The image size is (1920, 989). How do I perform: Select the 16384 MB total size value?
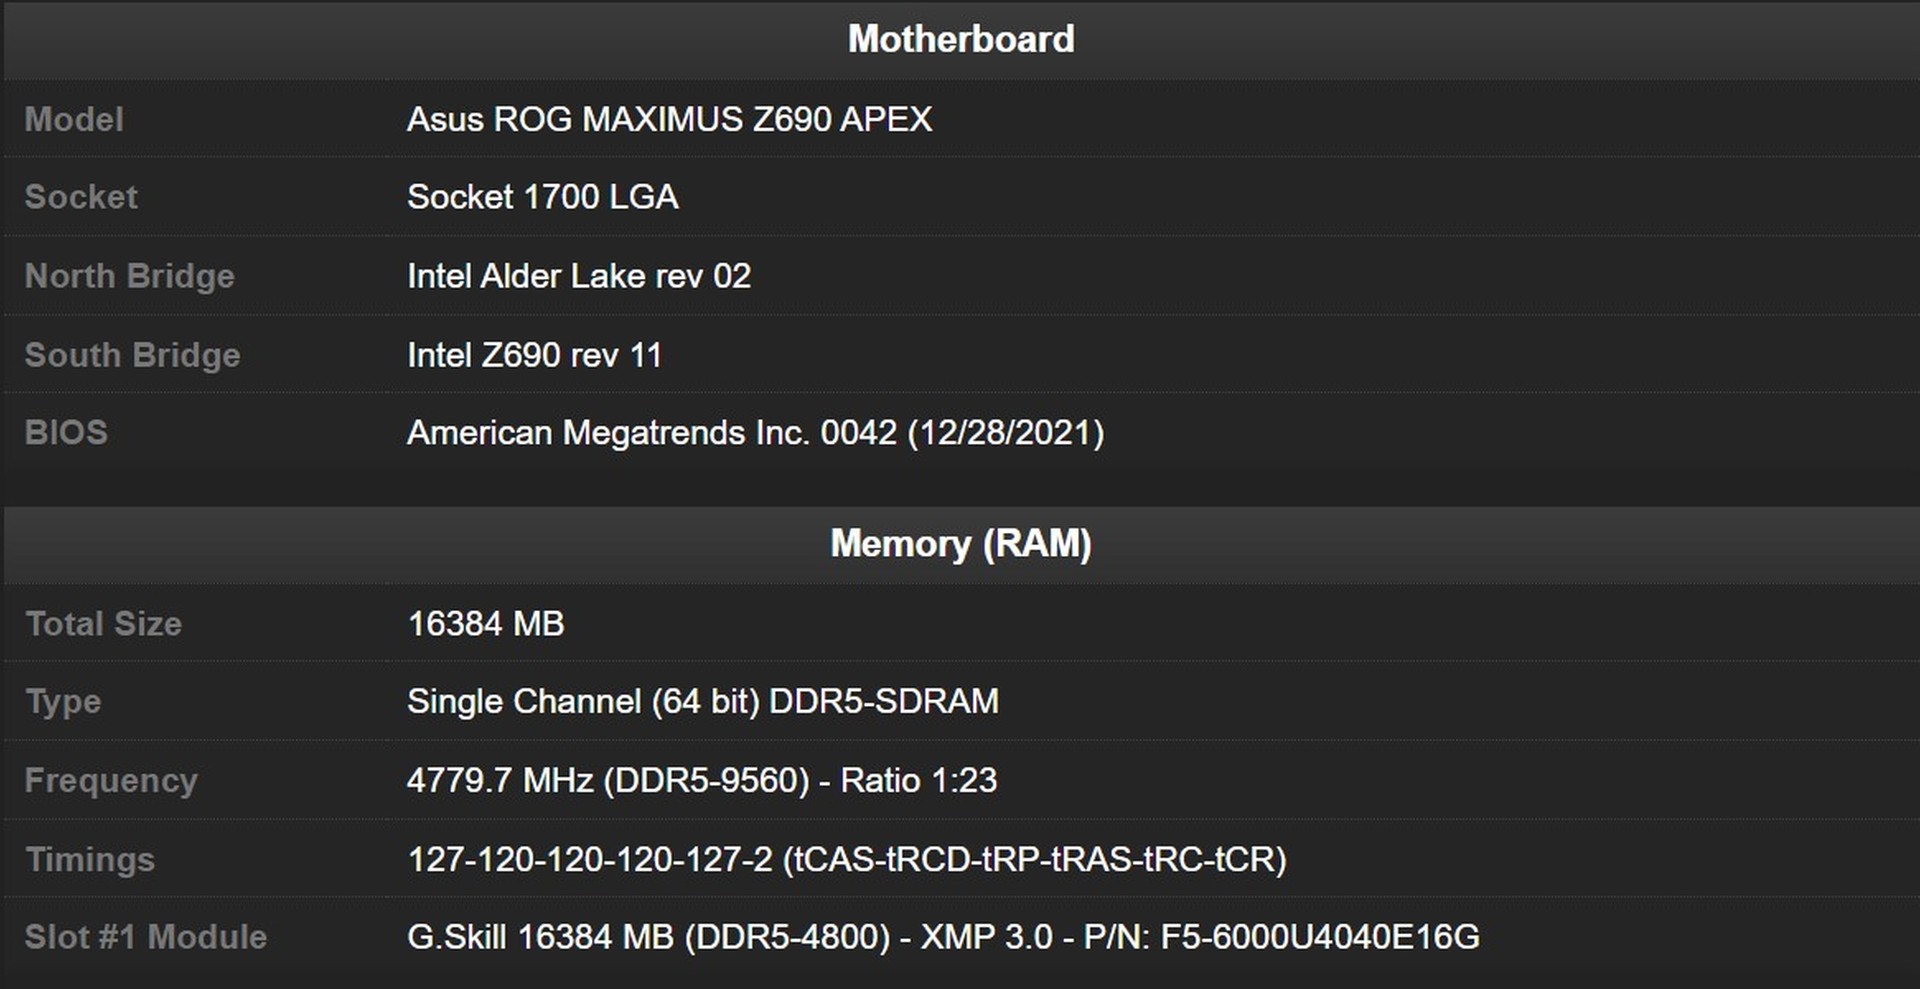[x=486, y=623]
